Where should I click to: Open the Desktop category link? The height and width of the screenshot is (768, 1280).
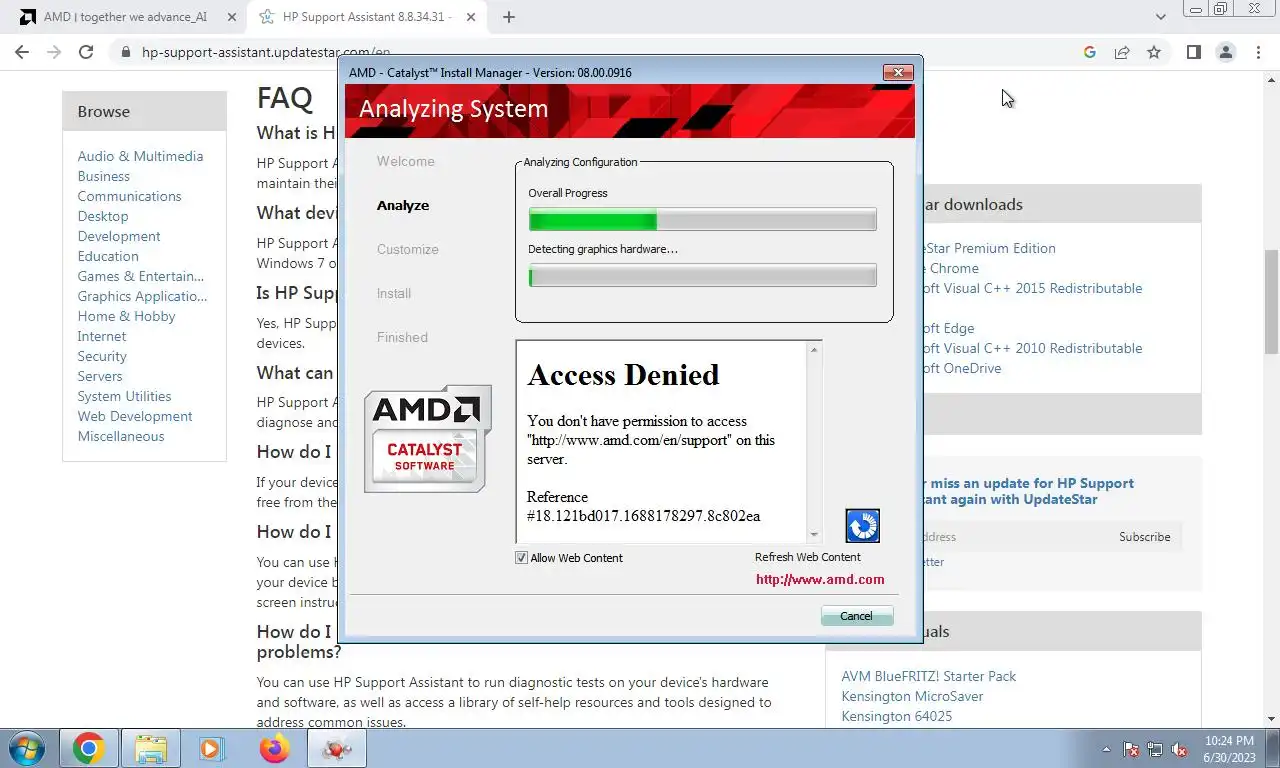click(x=103, y=216)
